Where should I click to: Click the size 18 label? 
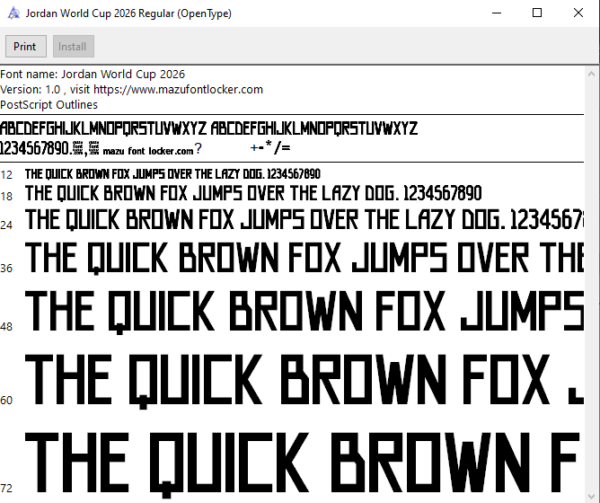coord(7,197)
